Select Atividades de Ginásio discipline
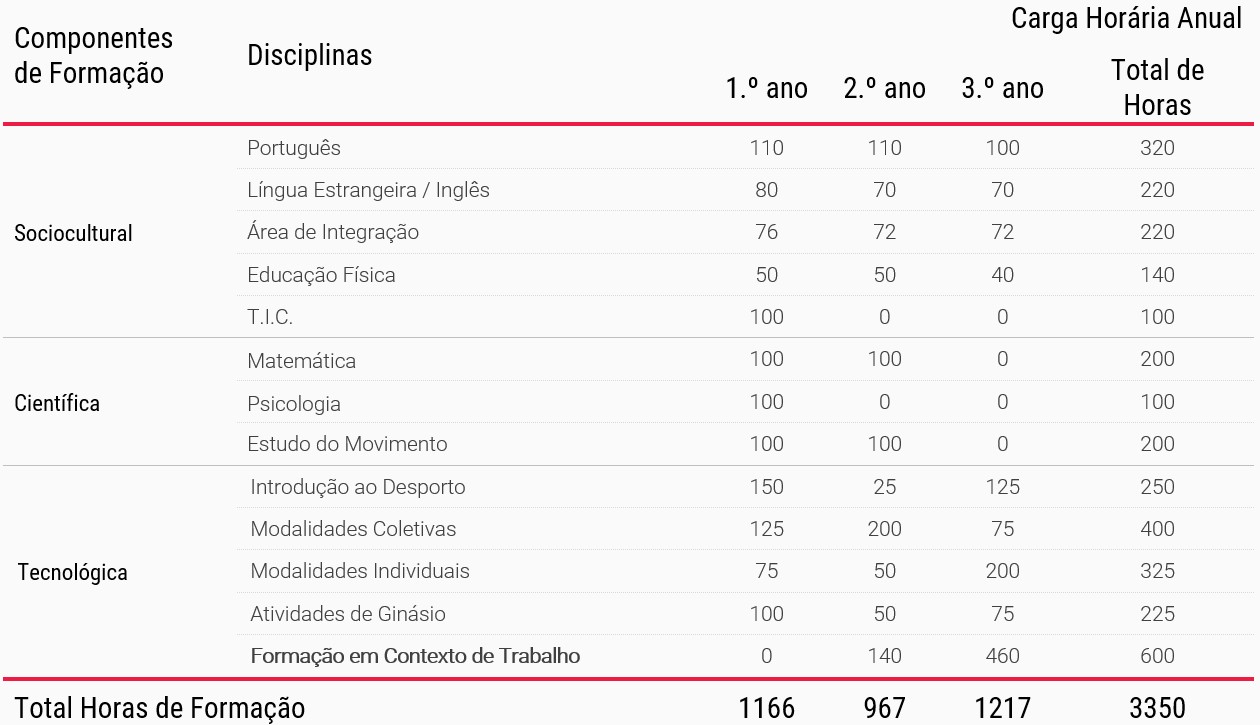 348,614
